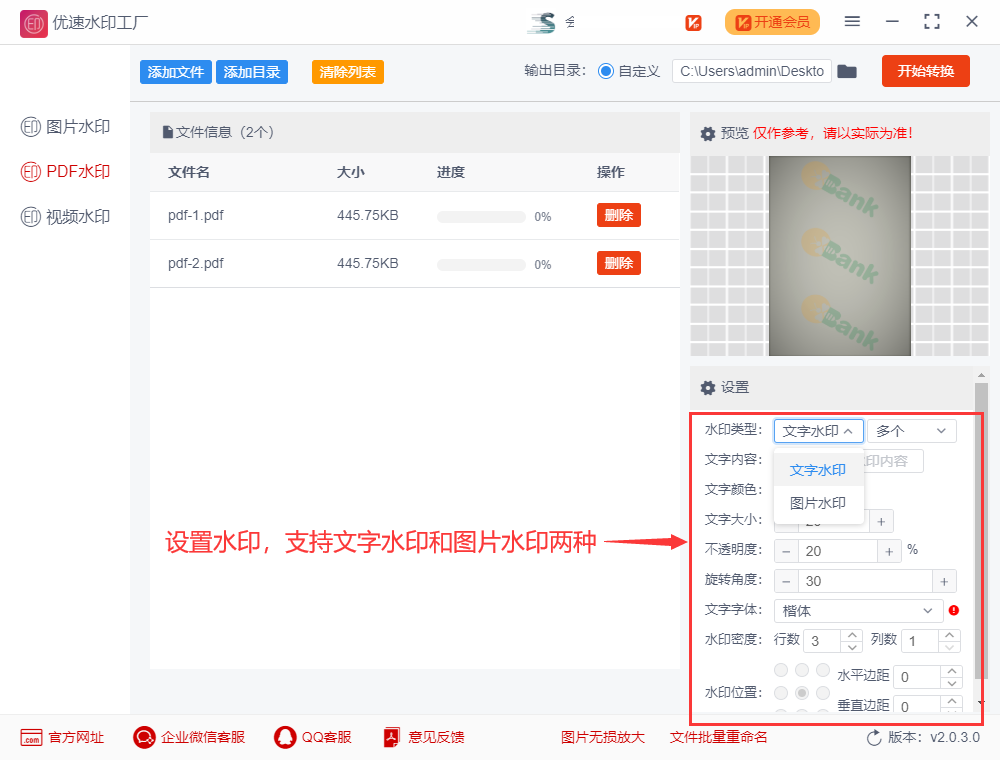Click the sogou input method icon
Image resolution: width=1000 pixels, height=760 pixels.
point(542,22)
